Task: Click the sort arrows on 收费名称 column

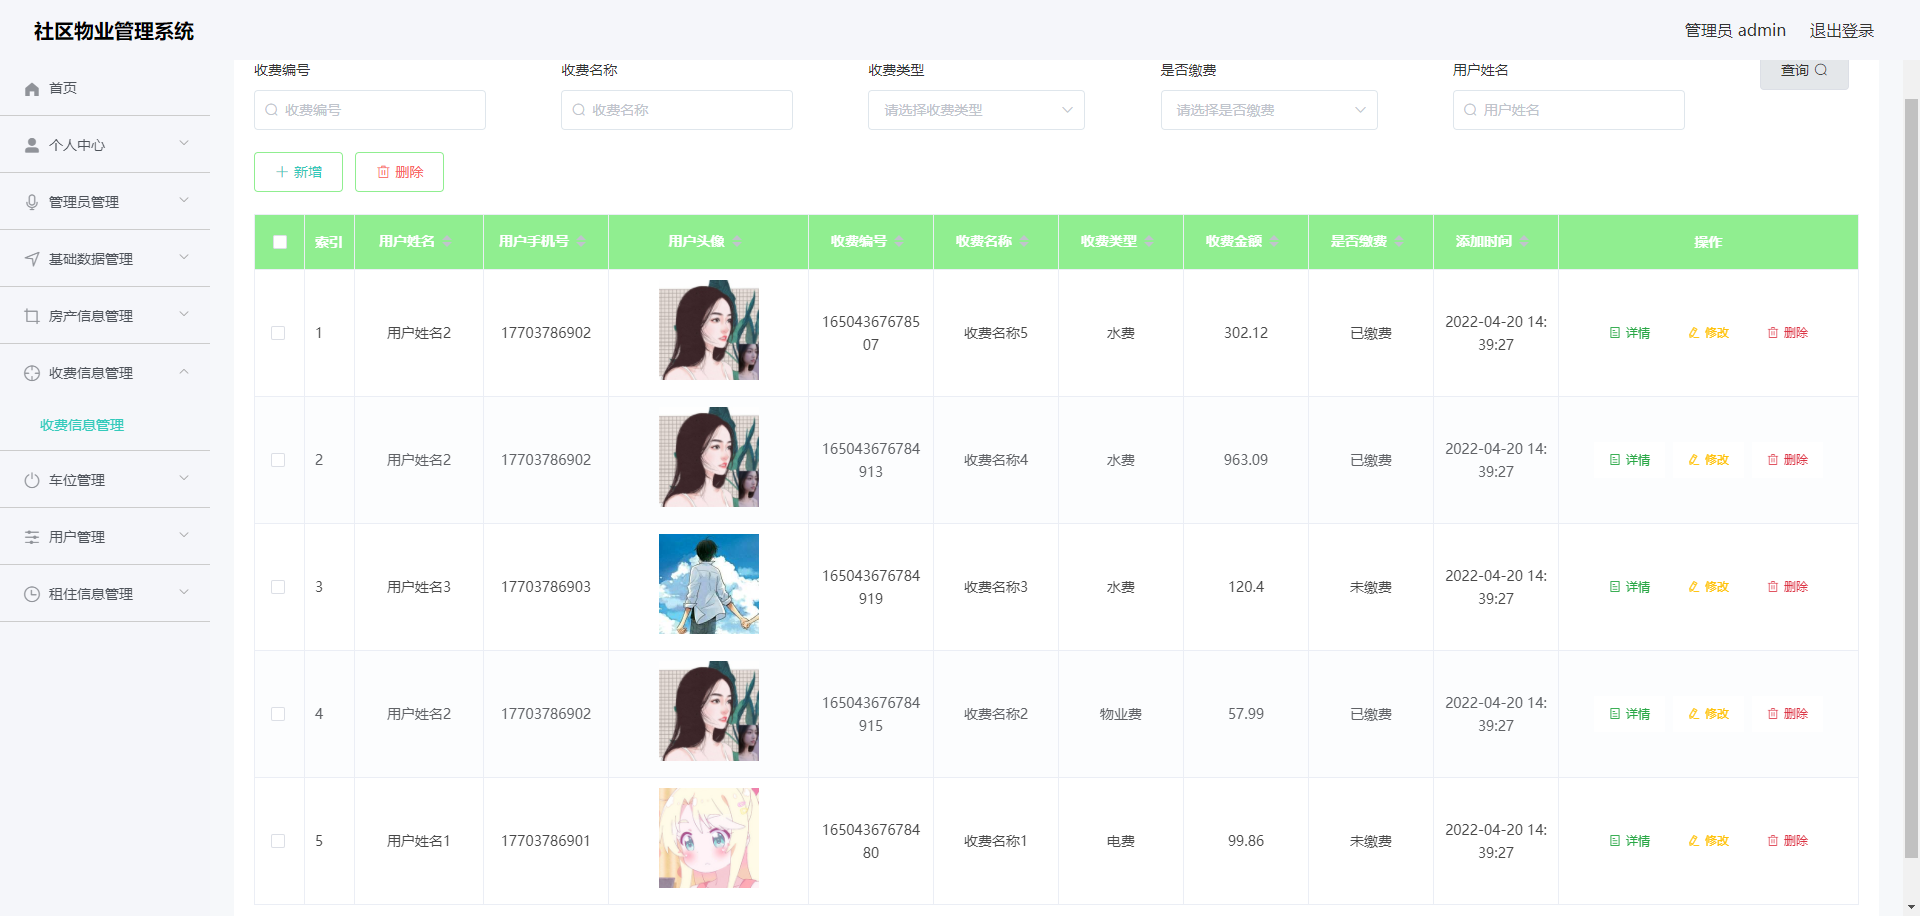Action: tap(1024, 241)
